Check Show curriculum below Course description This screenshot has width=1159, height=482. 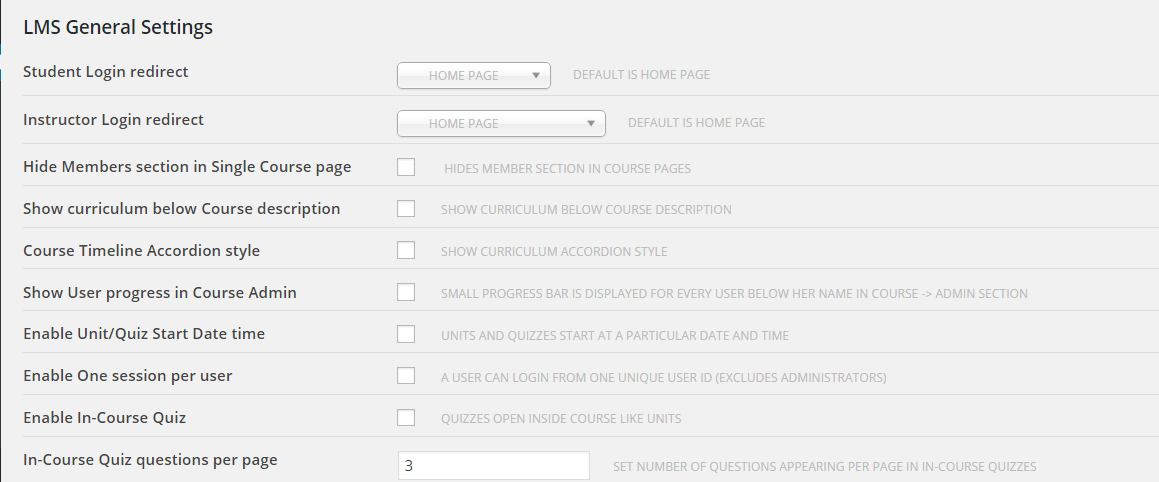coord(406,208)
